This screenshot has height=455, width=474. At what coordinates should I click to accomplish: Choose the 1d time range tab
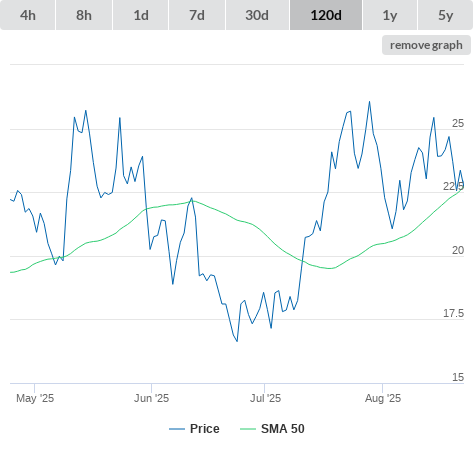tap(141, 15)
